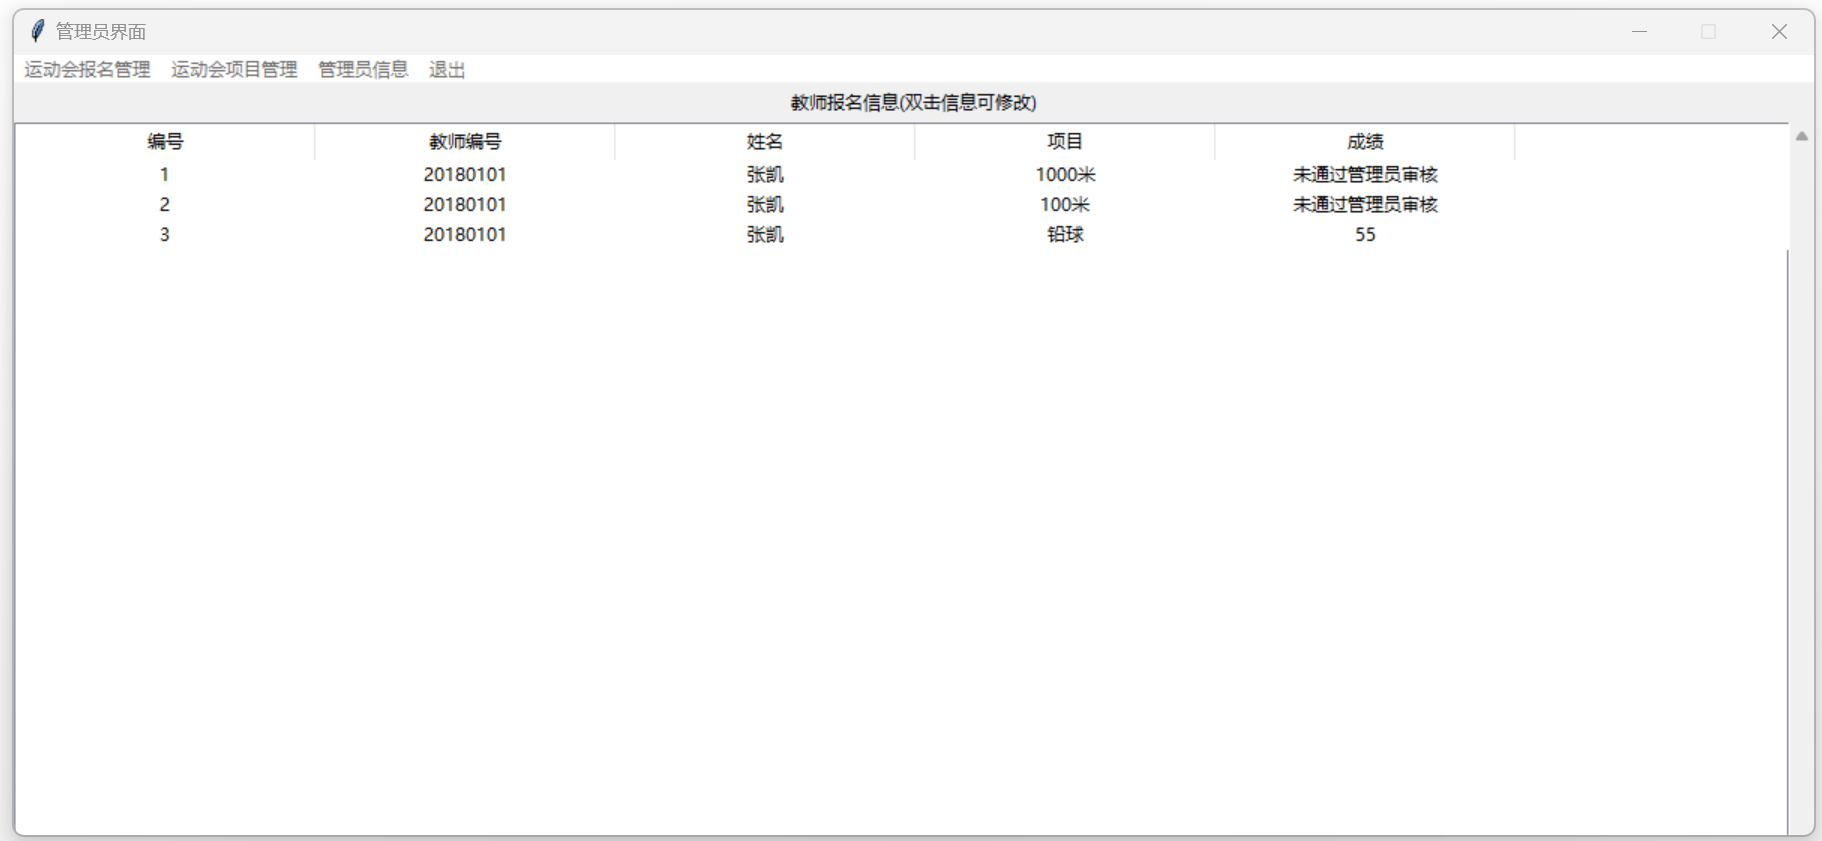Click 未通过管理员审核 in the 1000米 row

[1365, 174]
